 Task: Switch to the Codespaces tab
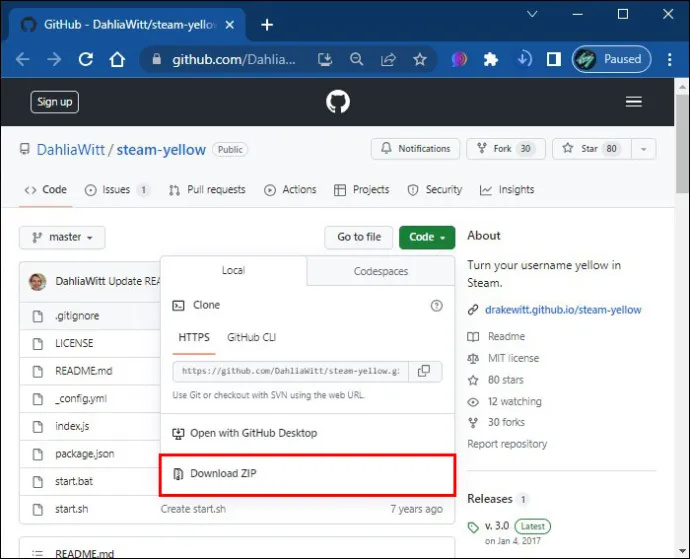coord(381,271)
